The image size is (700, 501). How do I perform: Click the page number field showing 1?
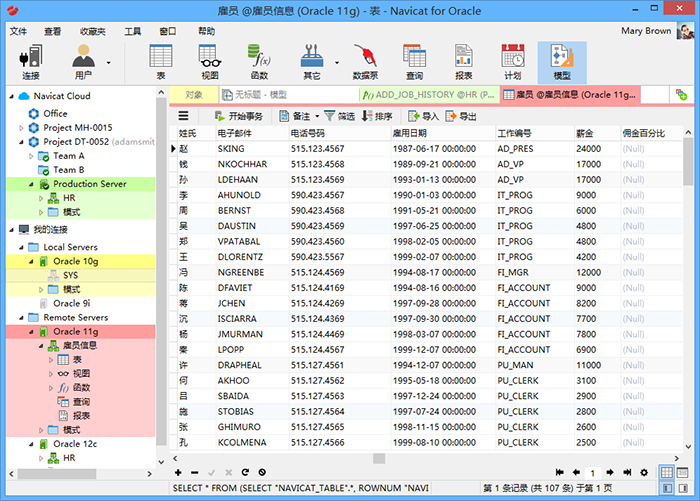tap(593, 472)
